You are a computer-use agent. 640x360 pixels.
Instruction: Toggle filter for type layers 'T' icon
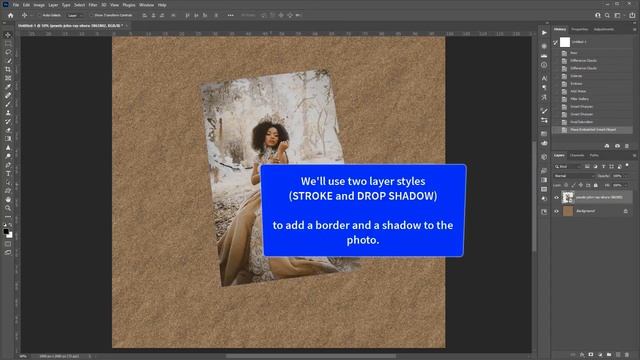pyautogui.click(x=603, y=167)
